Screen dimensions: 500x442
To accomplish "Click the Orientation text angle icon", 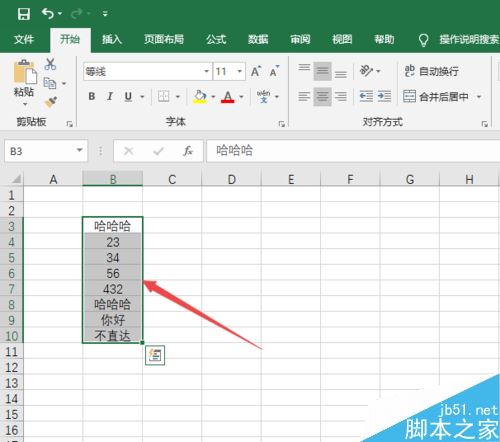I will (x=366, y=71).
